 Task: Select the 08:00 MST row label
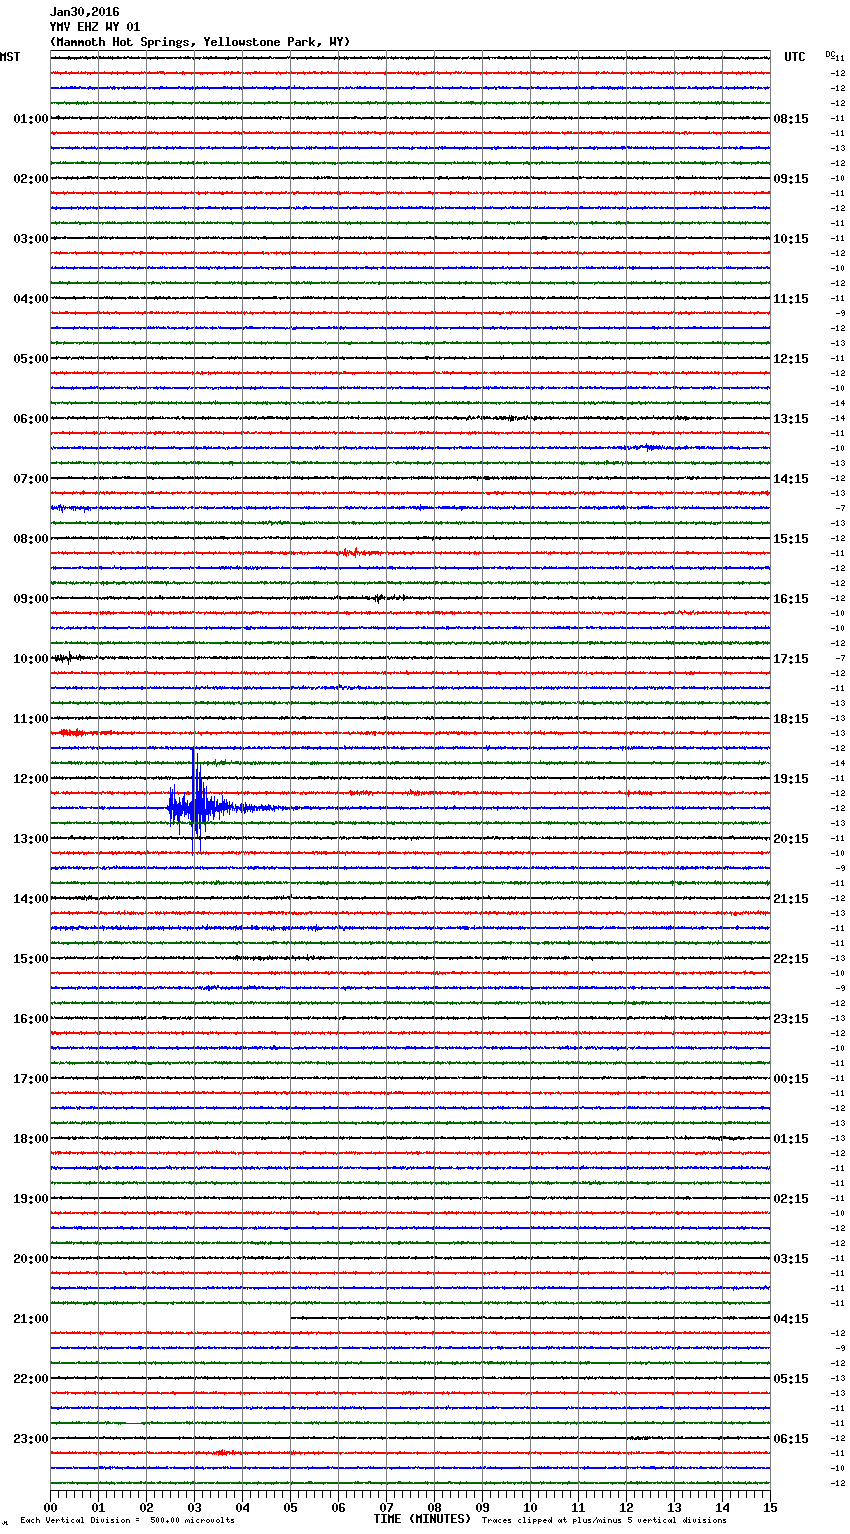(31, 539)
